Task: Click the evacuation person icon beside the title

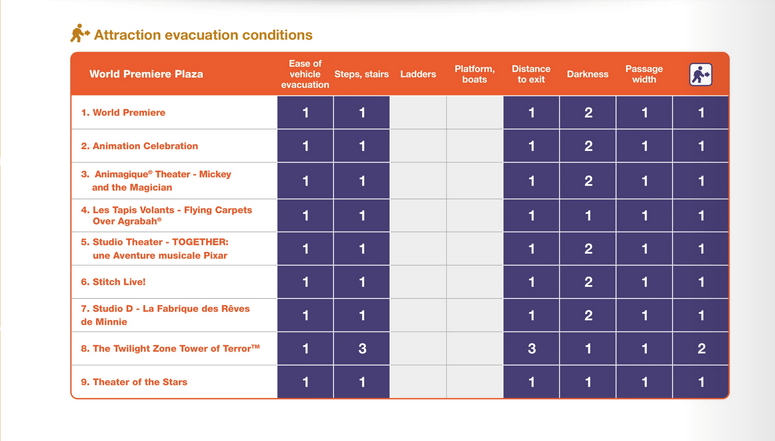Action: pyautogui.click(x=80, y=34)
